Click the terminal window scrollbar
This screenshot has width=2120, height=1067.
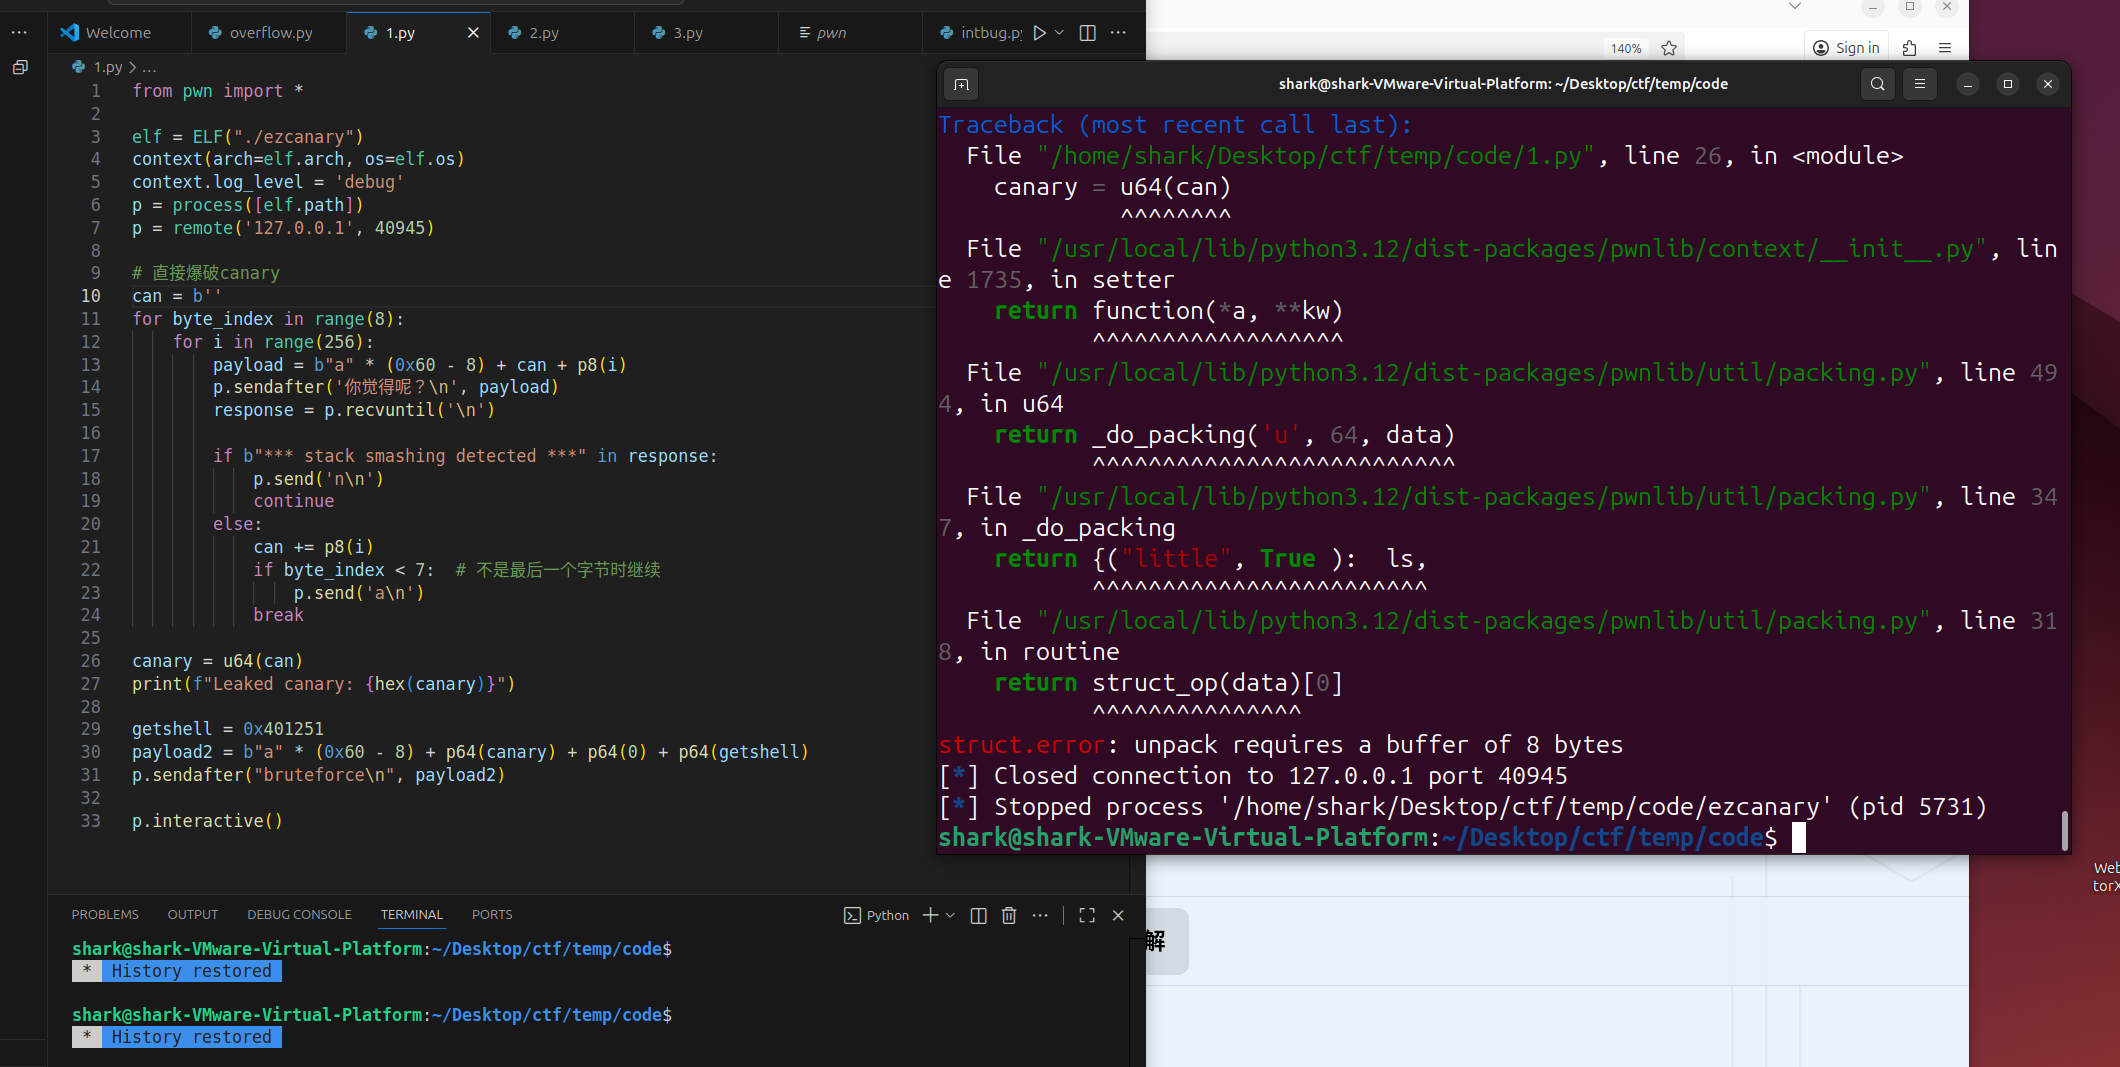[x=2064, y=829]
